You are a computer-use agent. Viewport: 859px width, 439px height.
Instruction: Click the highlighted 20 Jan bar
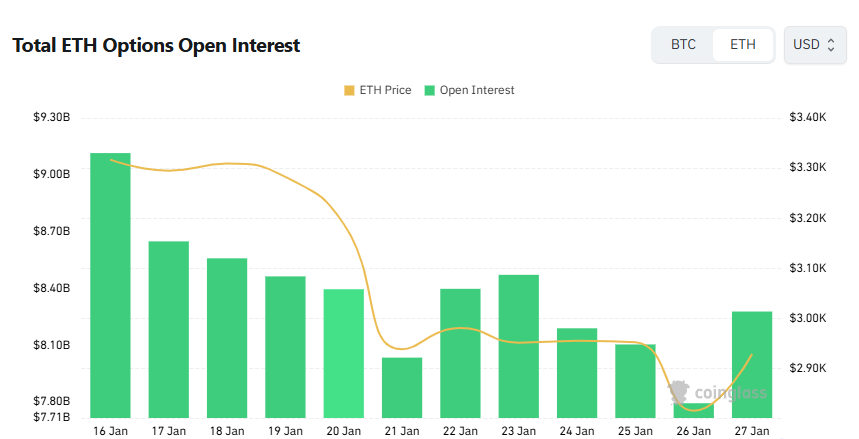coord(343,353)
